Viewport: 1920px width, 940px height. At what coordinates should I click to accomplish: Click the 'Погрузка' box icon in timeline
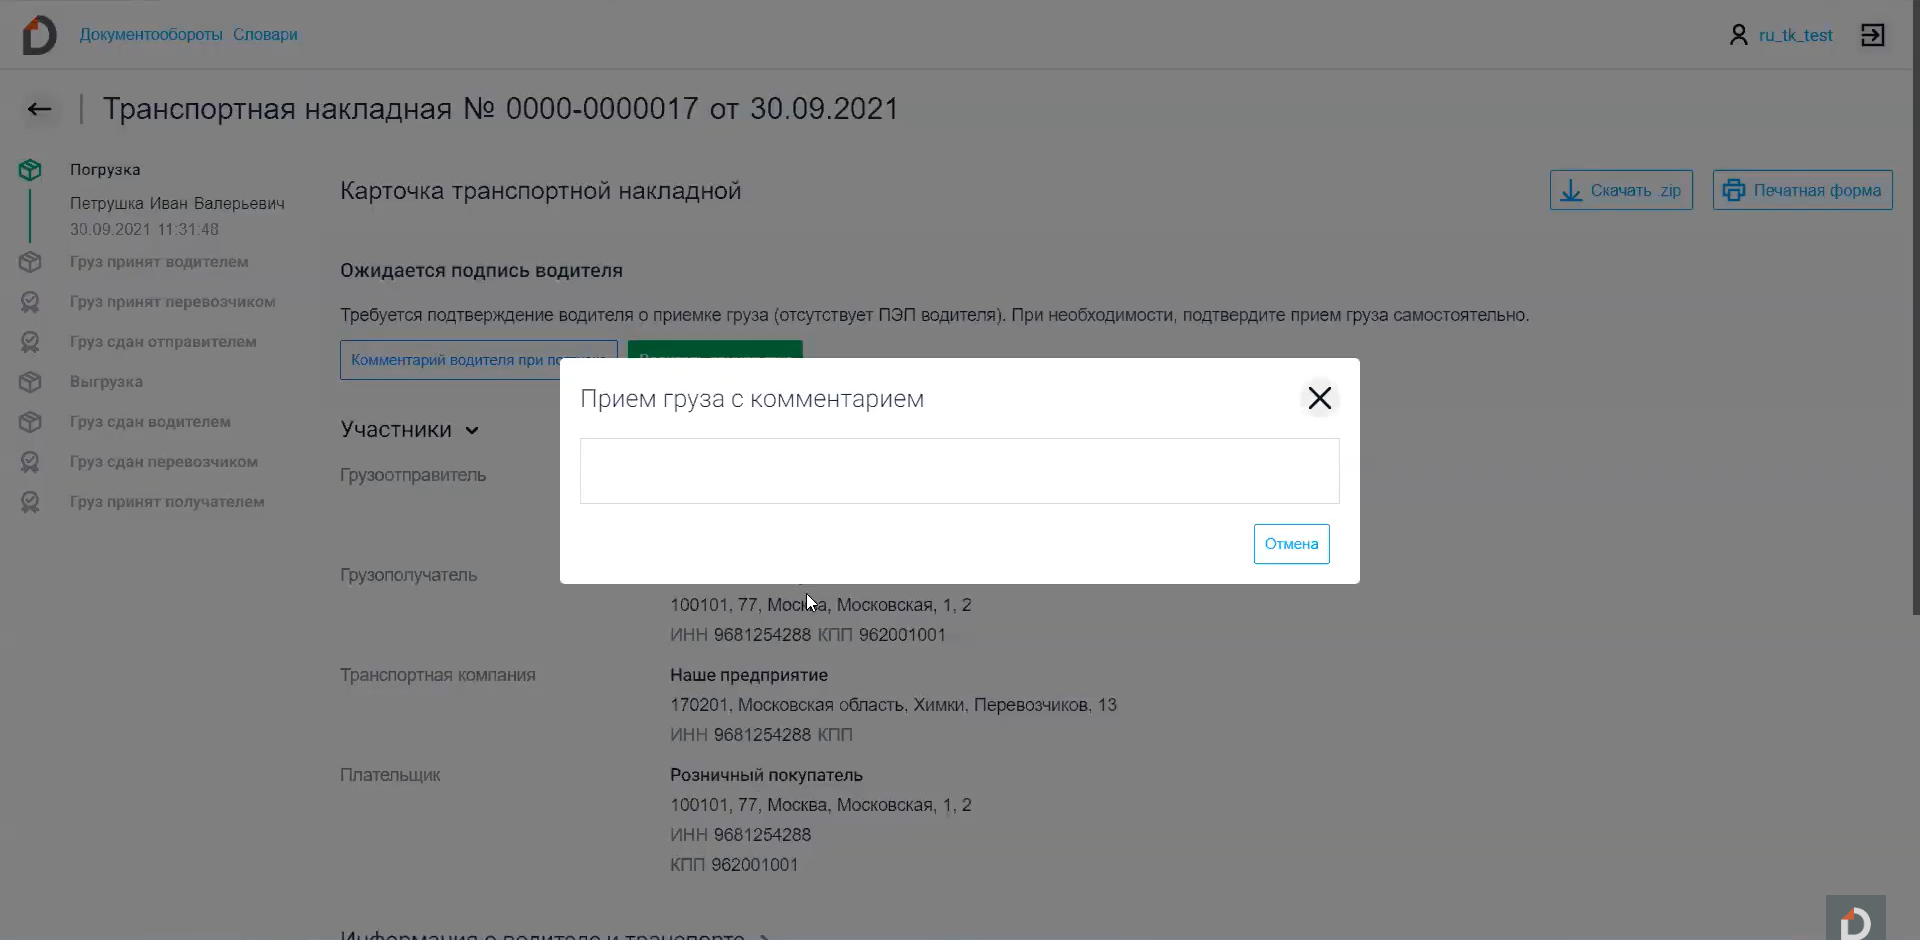30,170
